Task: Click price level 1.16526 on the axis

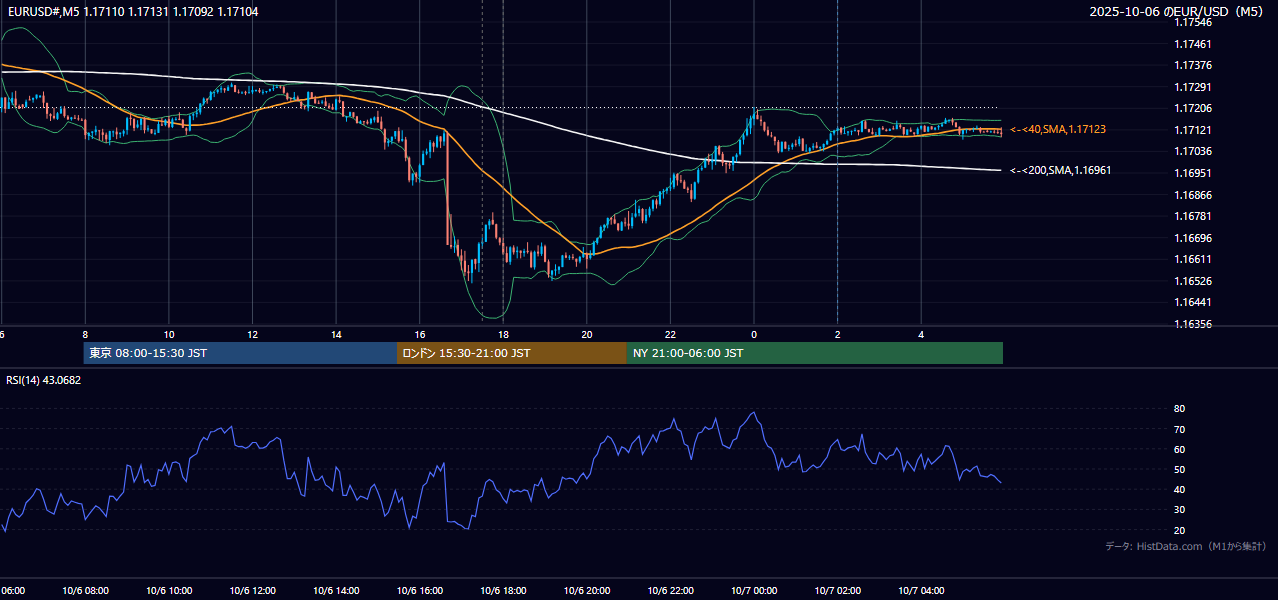Action: [1193, 281]
